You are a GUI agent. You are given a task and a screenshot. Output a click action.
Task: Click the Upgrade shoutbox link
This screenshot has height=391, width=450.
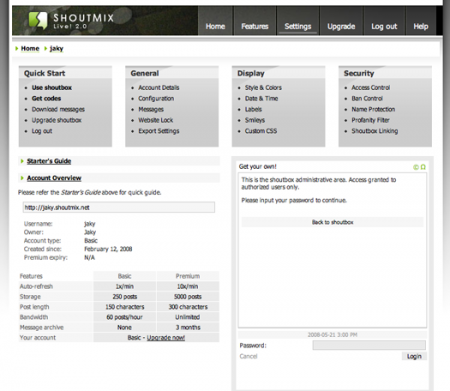tap(56, 120)
